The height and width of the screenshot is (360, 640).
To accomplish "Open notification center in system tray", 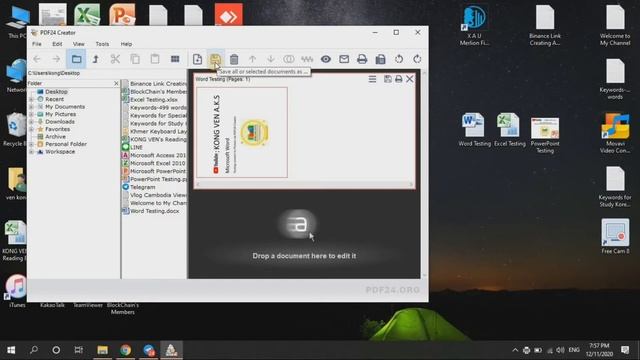I will (625, 350).
